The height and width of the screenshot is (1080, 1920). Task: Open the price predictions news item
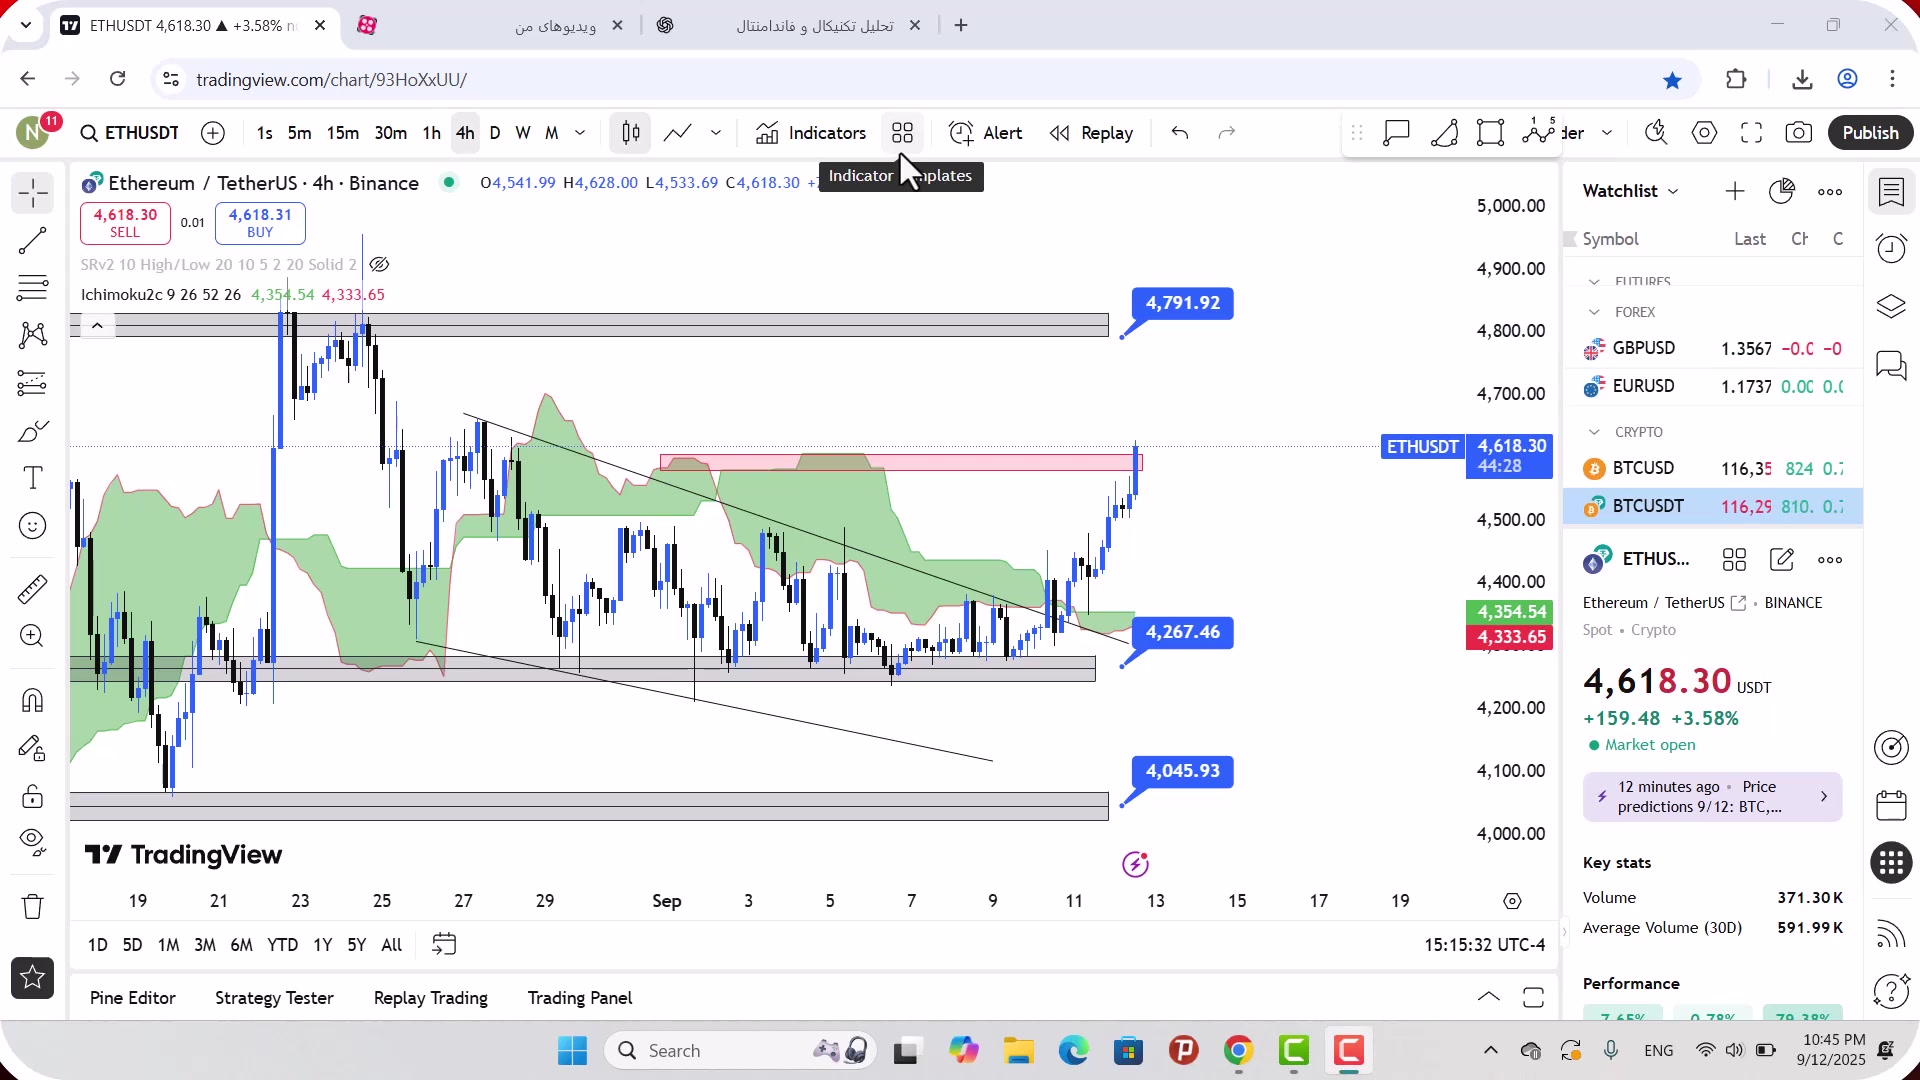[x=1712, y=797]
